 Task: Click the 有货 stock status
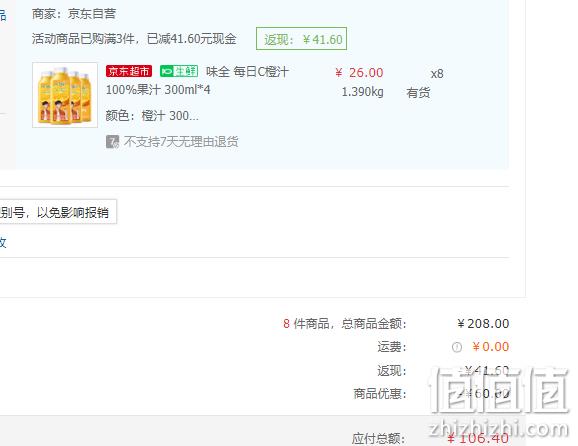[x=418, y=92]
